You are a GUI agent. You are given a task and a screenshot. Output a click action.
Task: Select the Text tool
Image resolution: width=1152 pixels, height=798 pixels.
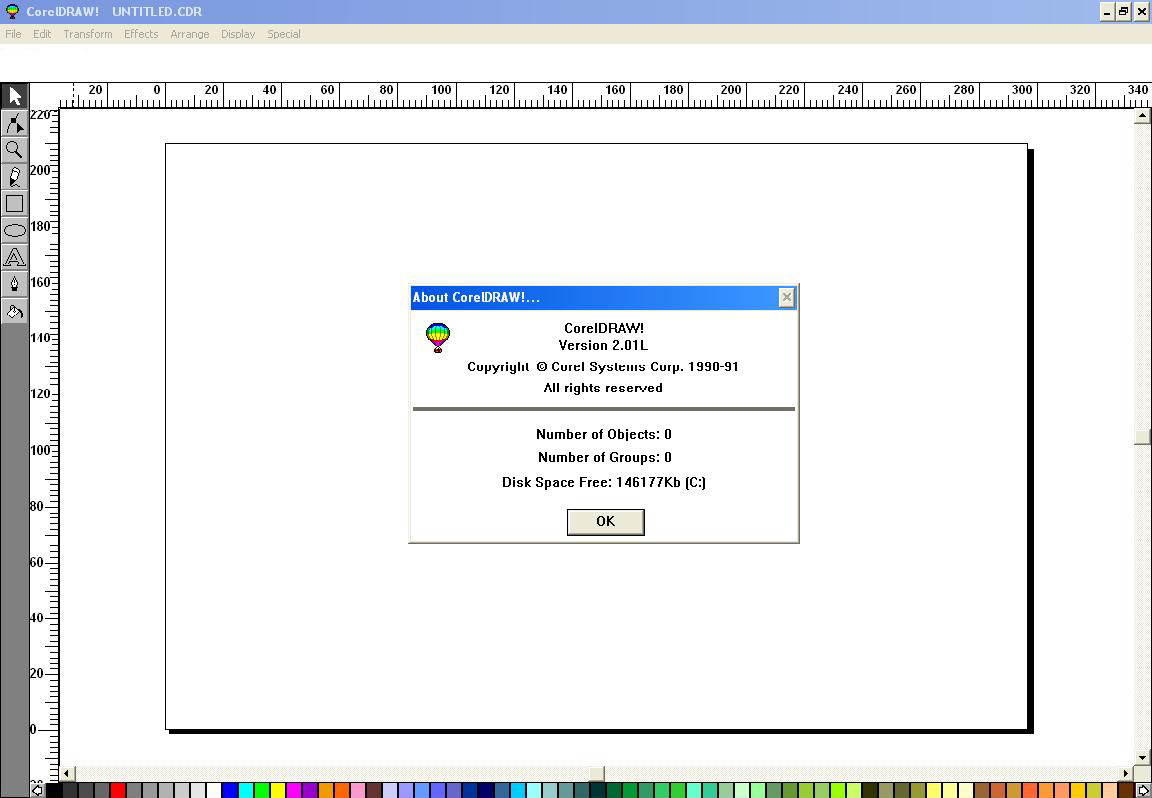pyautogui.click(x=14, y=258)
